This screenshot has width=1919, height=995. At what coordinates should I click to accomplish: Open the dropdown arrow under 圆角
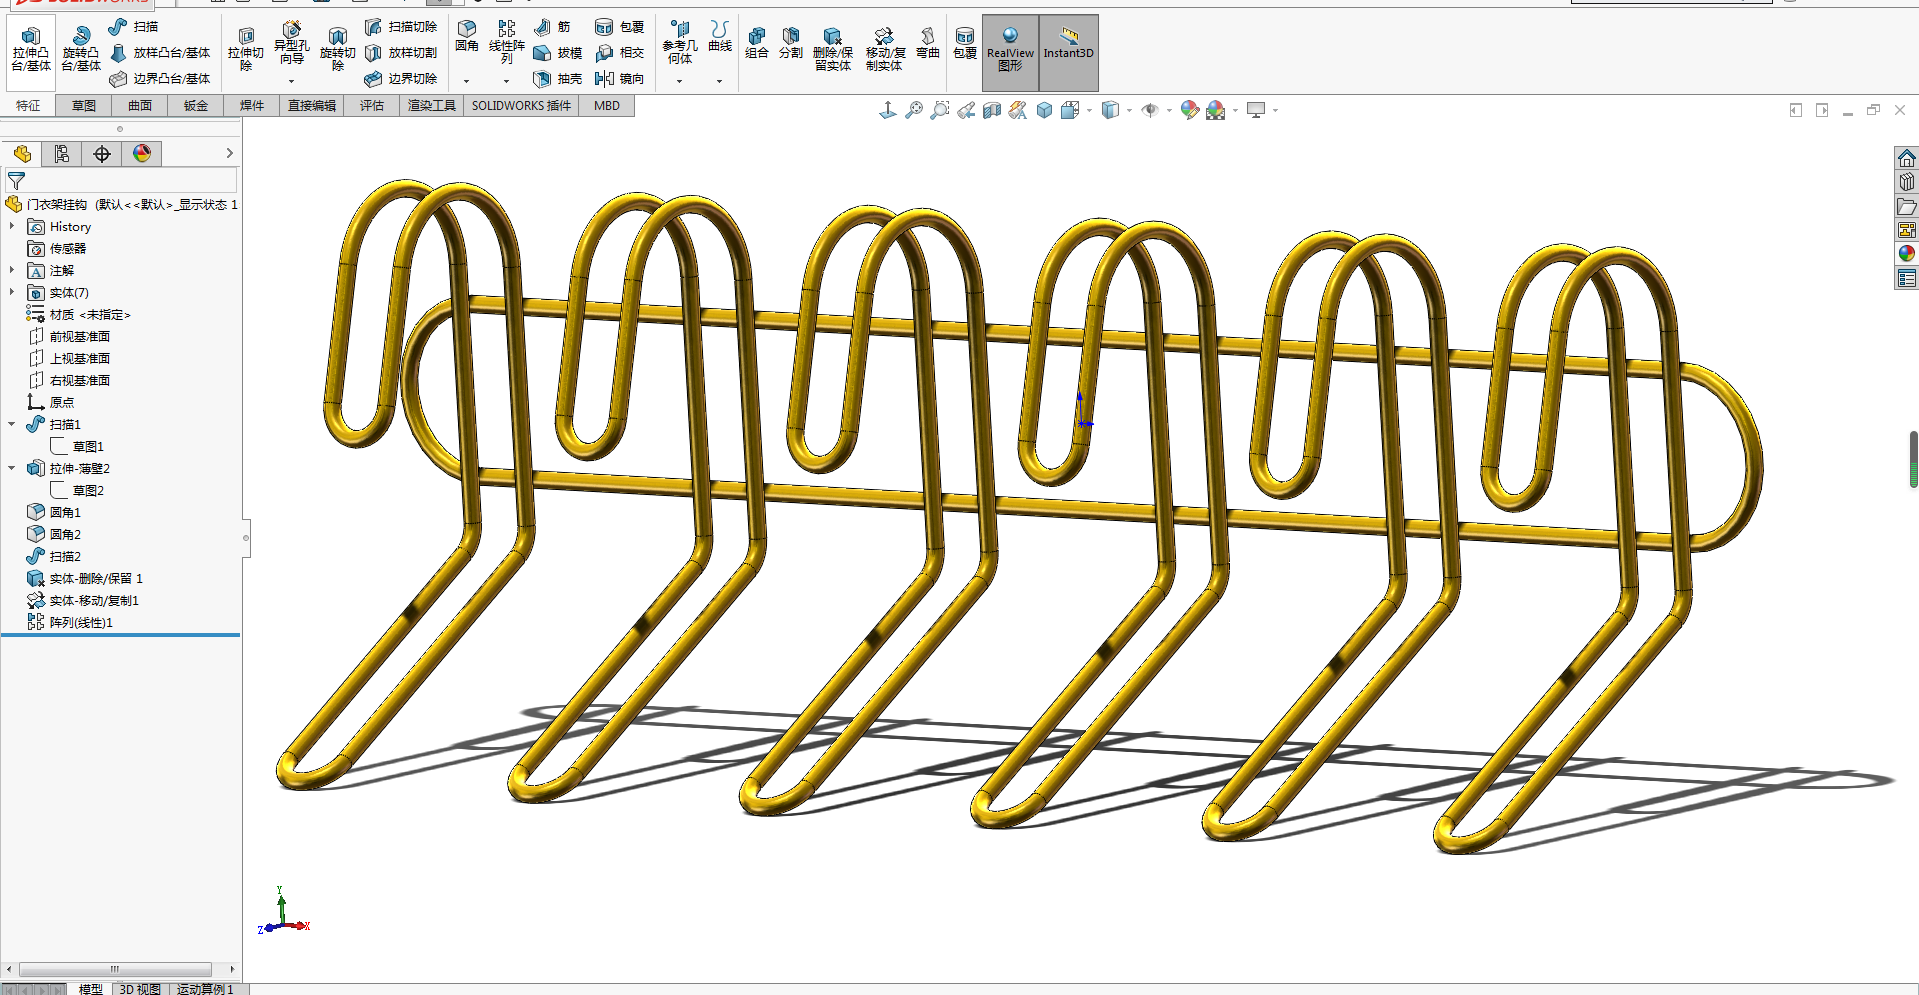466,81
